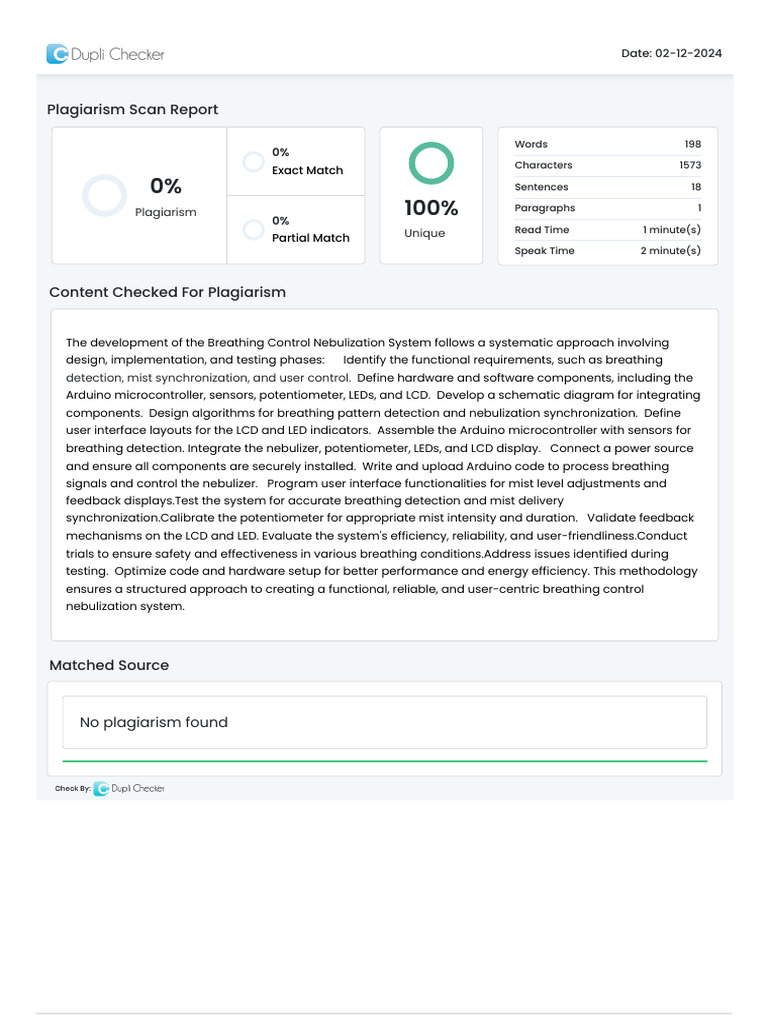Click the checked content paragraph text
The image size is (768, 1024).
click(x=384, y=474)
